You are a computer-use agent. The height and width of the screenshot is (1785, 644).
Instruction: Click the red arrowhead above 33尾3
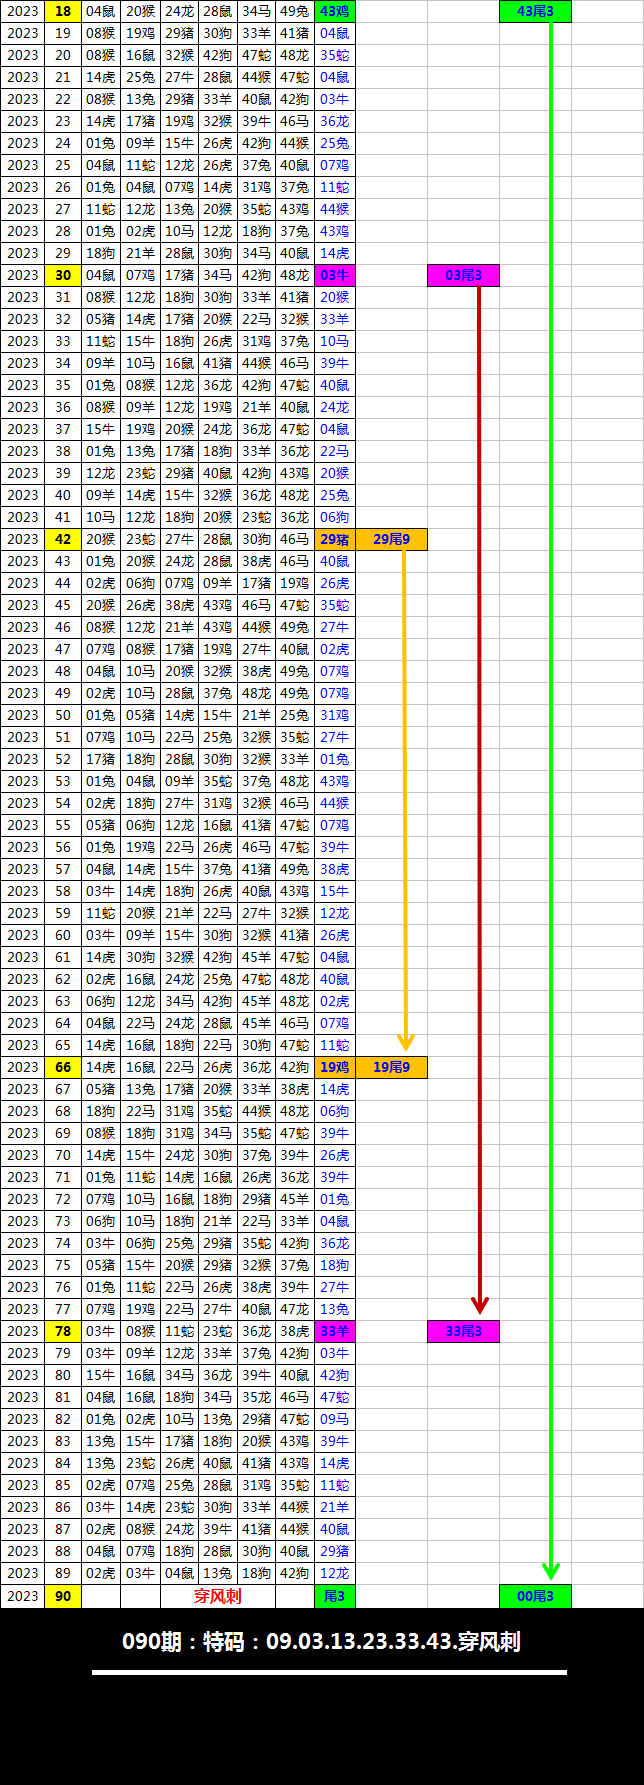(x=480, y=1305)
